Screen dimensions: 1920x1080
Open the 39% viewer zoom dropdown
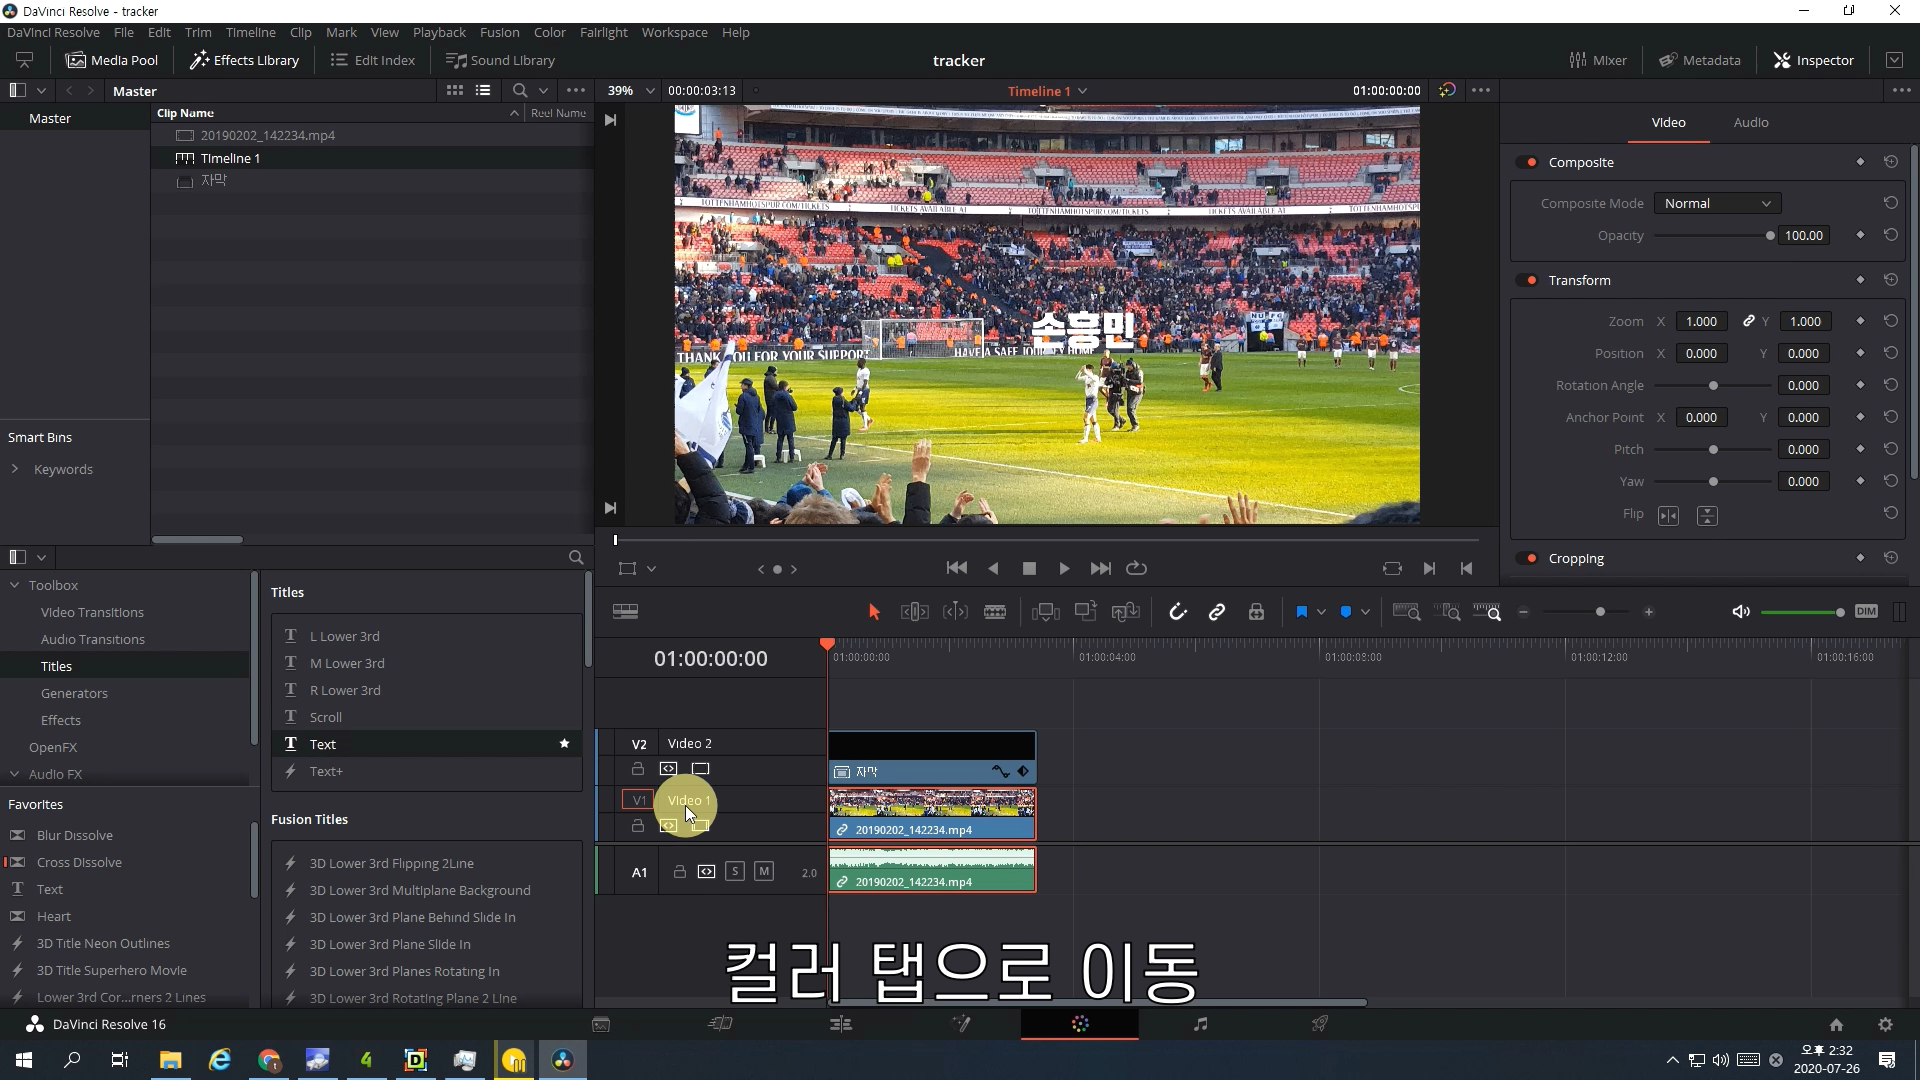coord(649,90)
